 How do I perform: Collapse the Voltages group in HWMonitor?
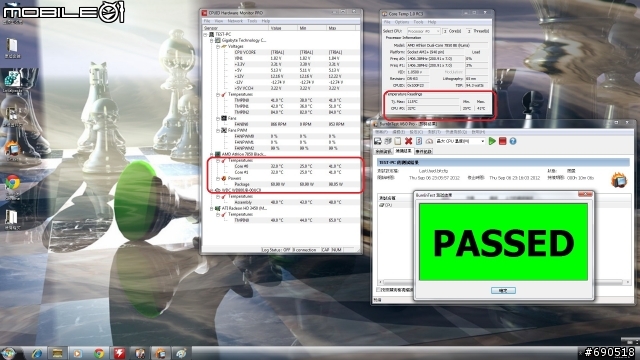pyautogui.click(x=218, y=47)
